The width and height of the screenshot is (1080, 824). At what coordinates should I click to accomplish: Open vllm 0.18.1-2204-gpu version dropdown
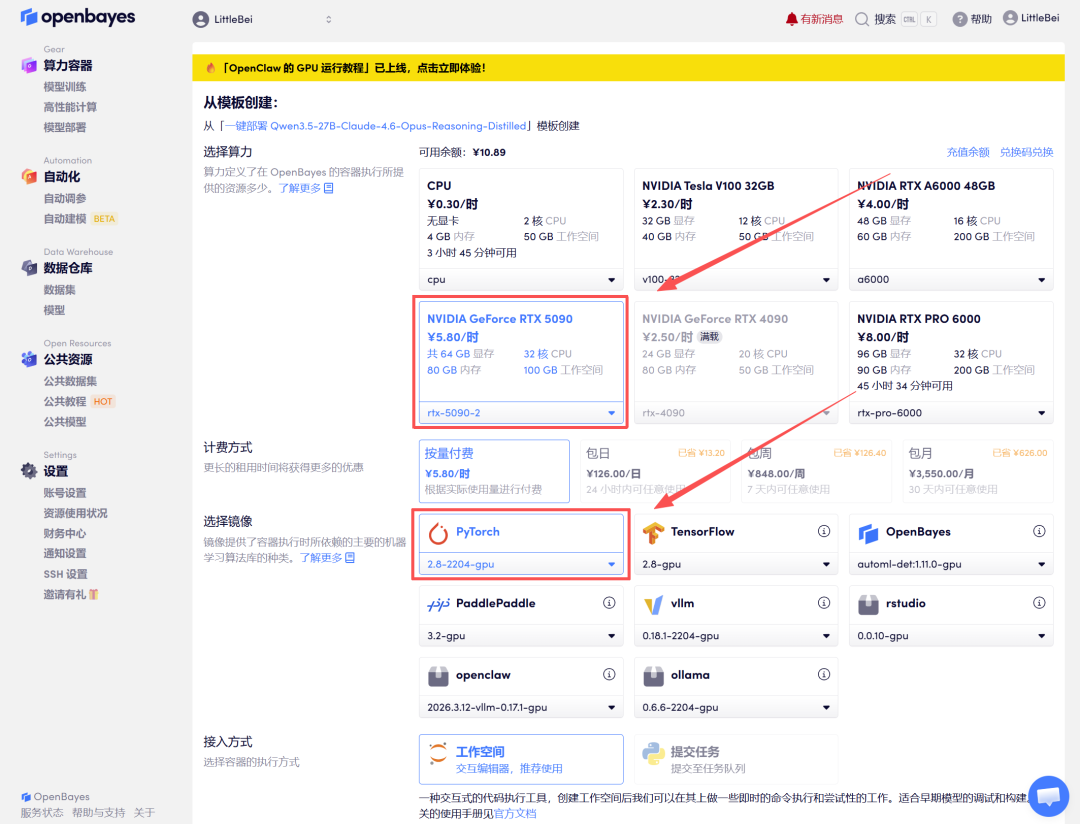tap(736, 635)
